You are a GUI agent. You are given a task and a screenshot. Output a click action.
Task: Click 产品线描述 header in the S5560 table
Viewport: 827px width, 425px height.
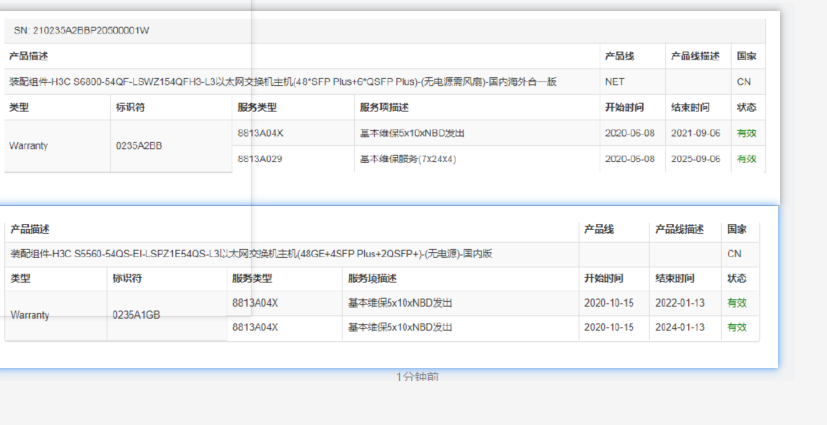pyautogui.click(x=679, y=229)
